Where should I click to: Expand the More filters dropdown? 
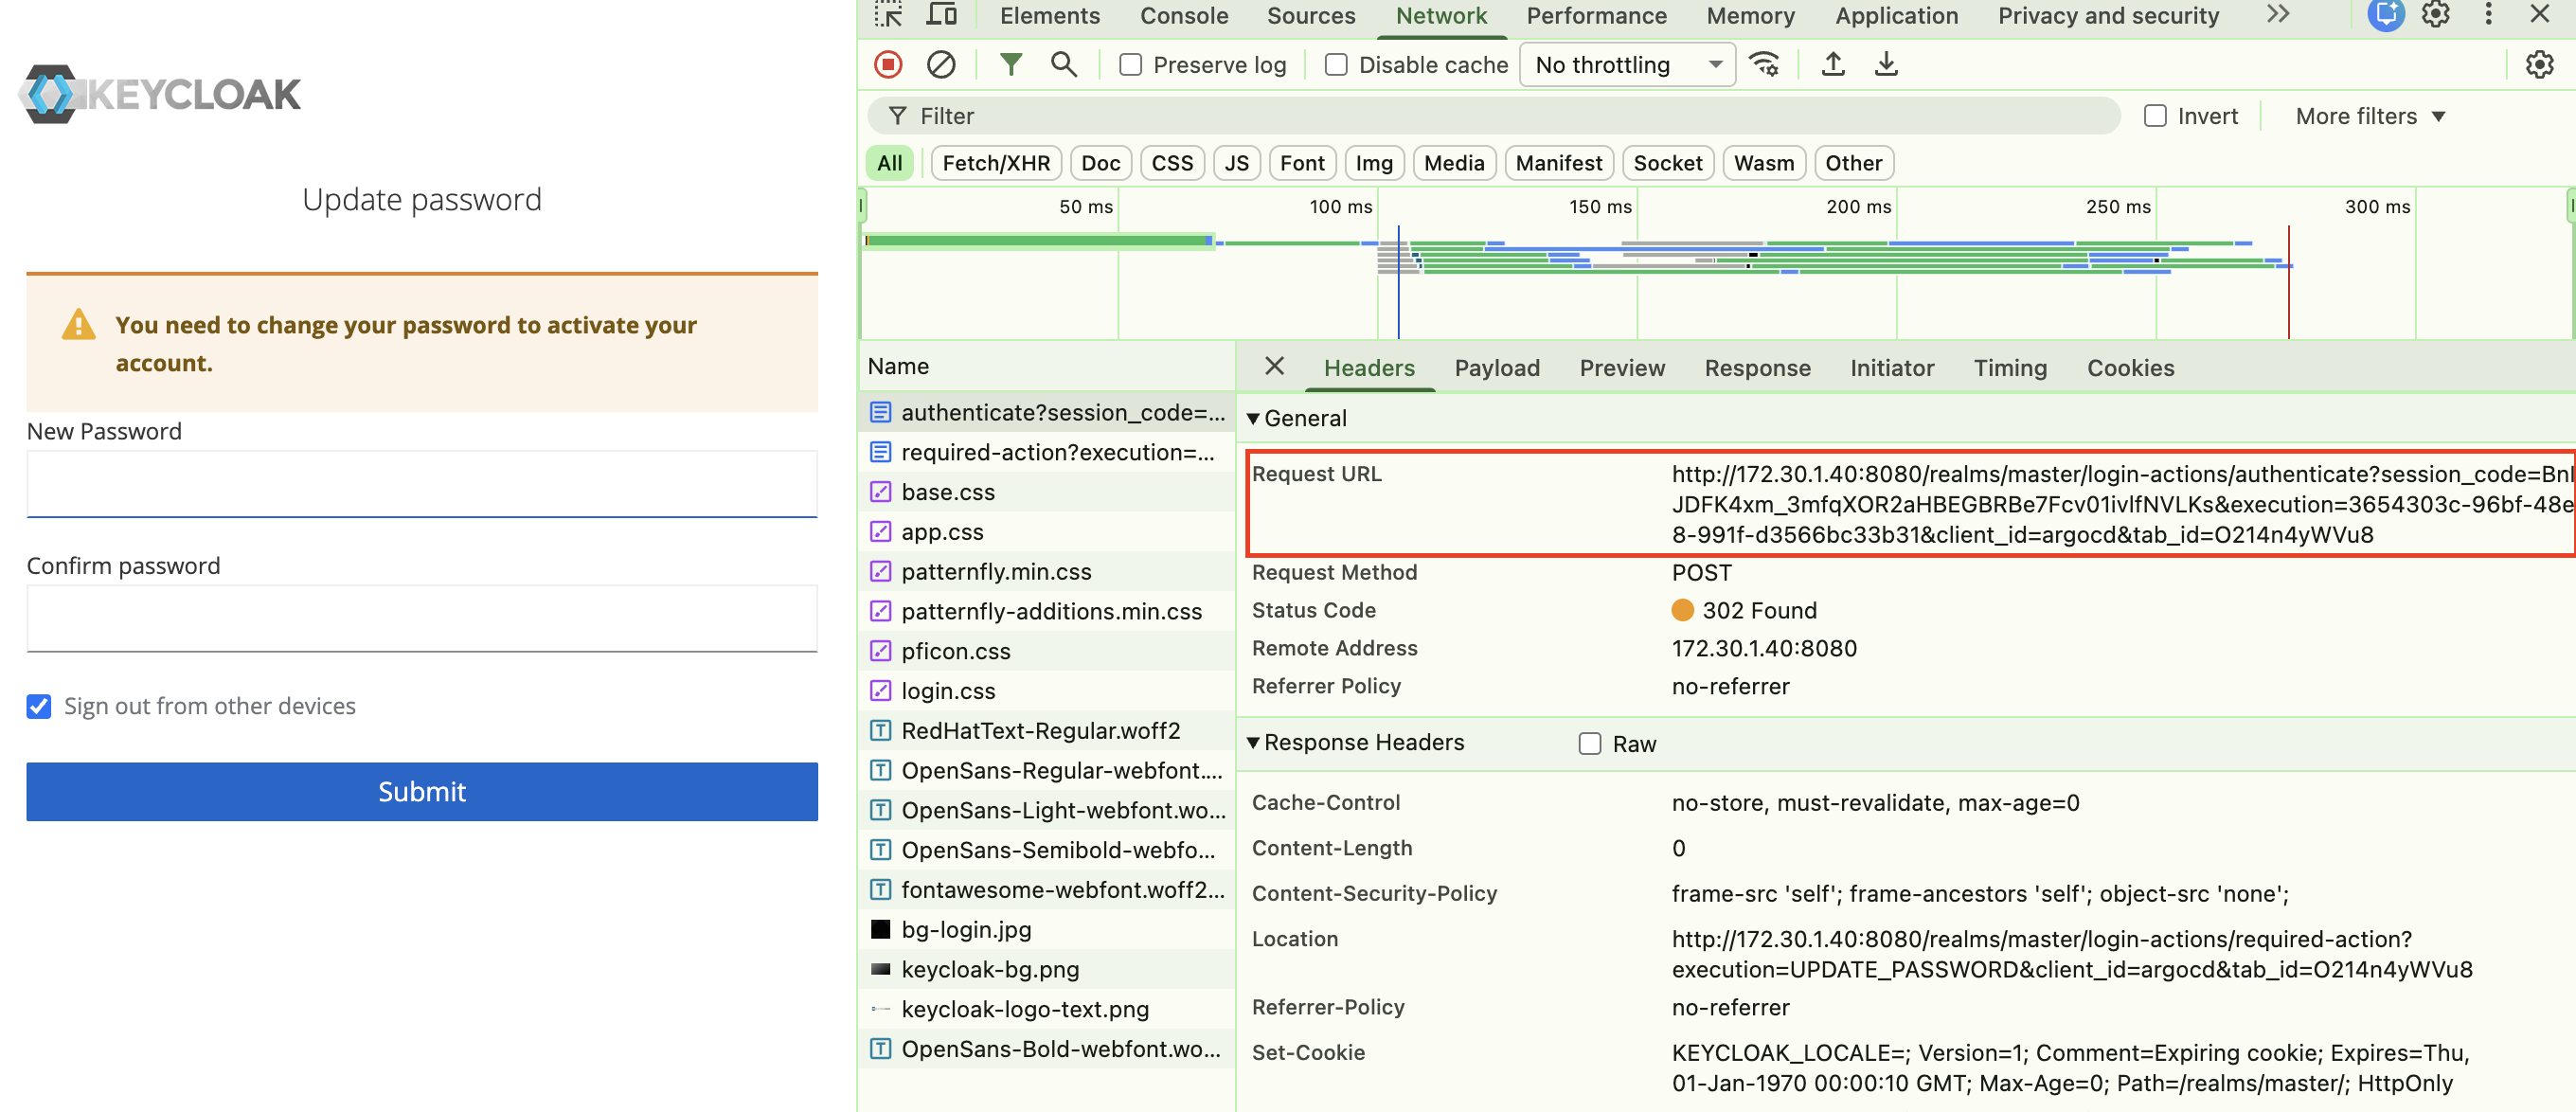[x=2369, y=117]
